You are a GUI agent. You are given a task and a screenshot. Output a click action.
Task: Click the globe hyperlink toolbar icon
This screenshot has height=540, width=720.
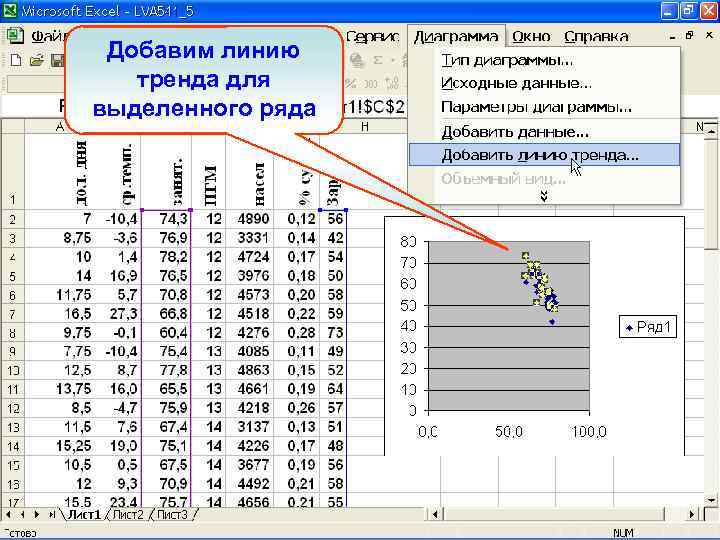pos(357,60)
